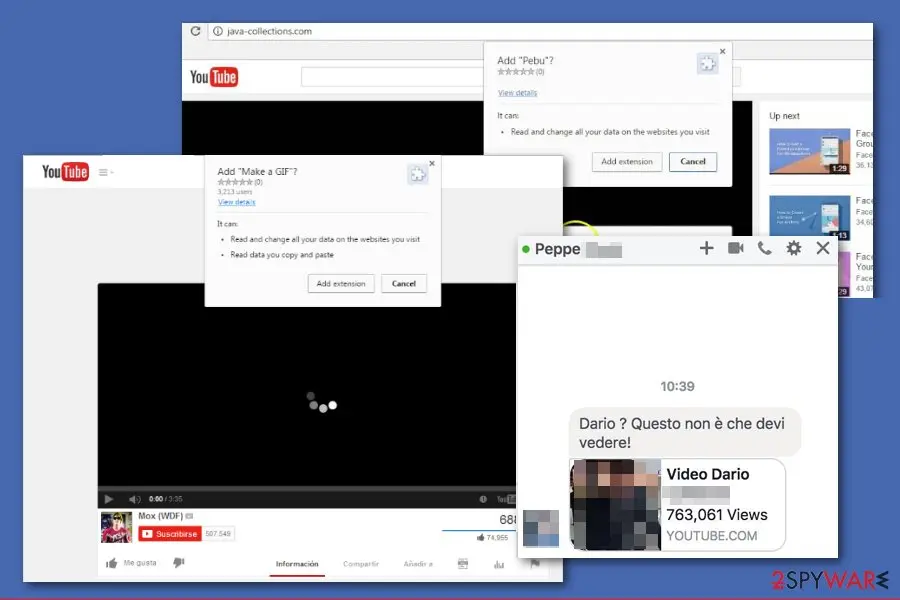Open the statistics bar chart icon
The image size is (900, 600).
pyautogui.click(x=499, y=564)
